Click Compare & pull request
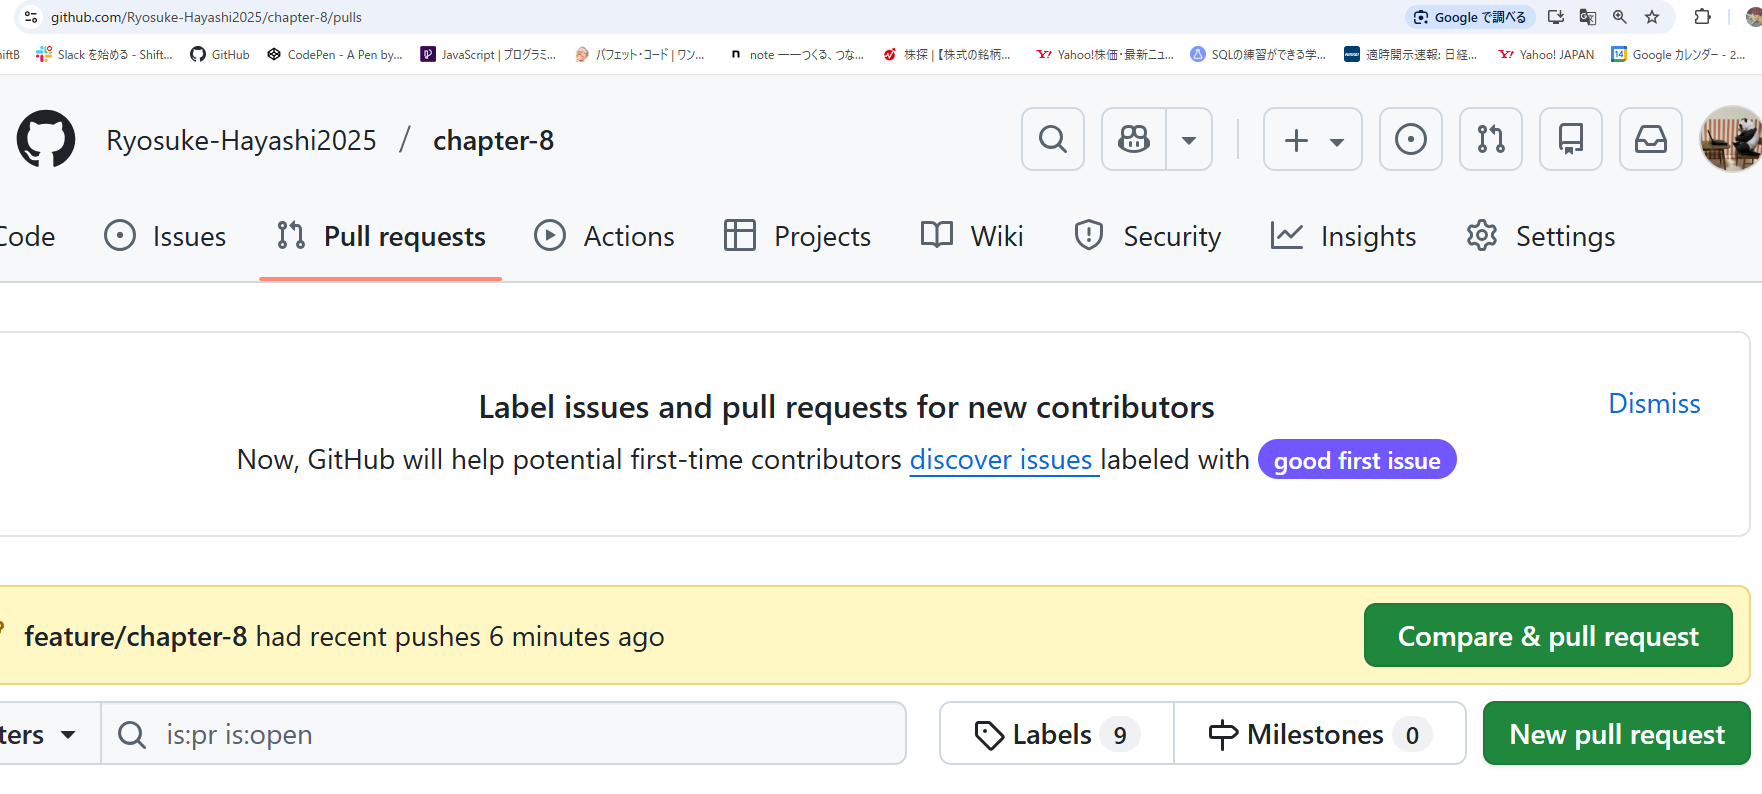Image resolution: width=1762 pixels, height=794 pixels. (1547, 635)
